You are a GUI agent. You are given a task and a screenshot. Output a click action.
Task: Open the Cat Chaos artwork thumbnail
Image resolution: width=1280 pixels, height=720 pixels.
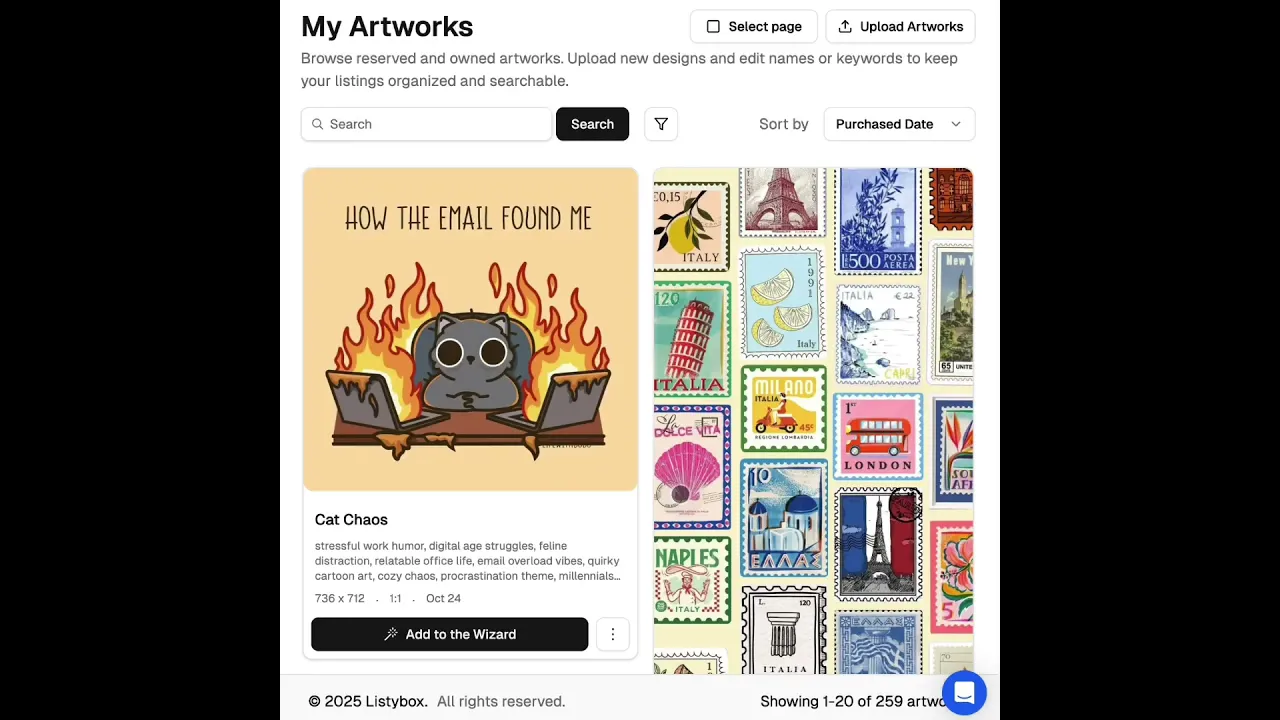click(x=470, y=330)
